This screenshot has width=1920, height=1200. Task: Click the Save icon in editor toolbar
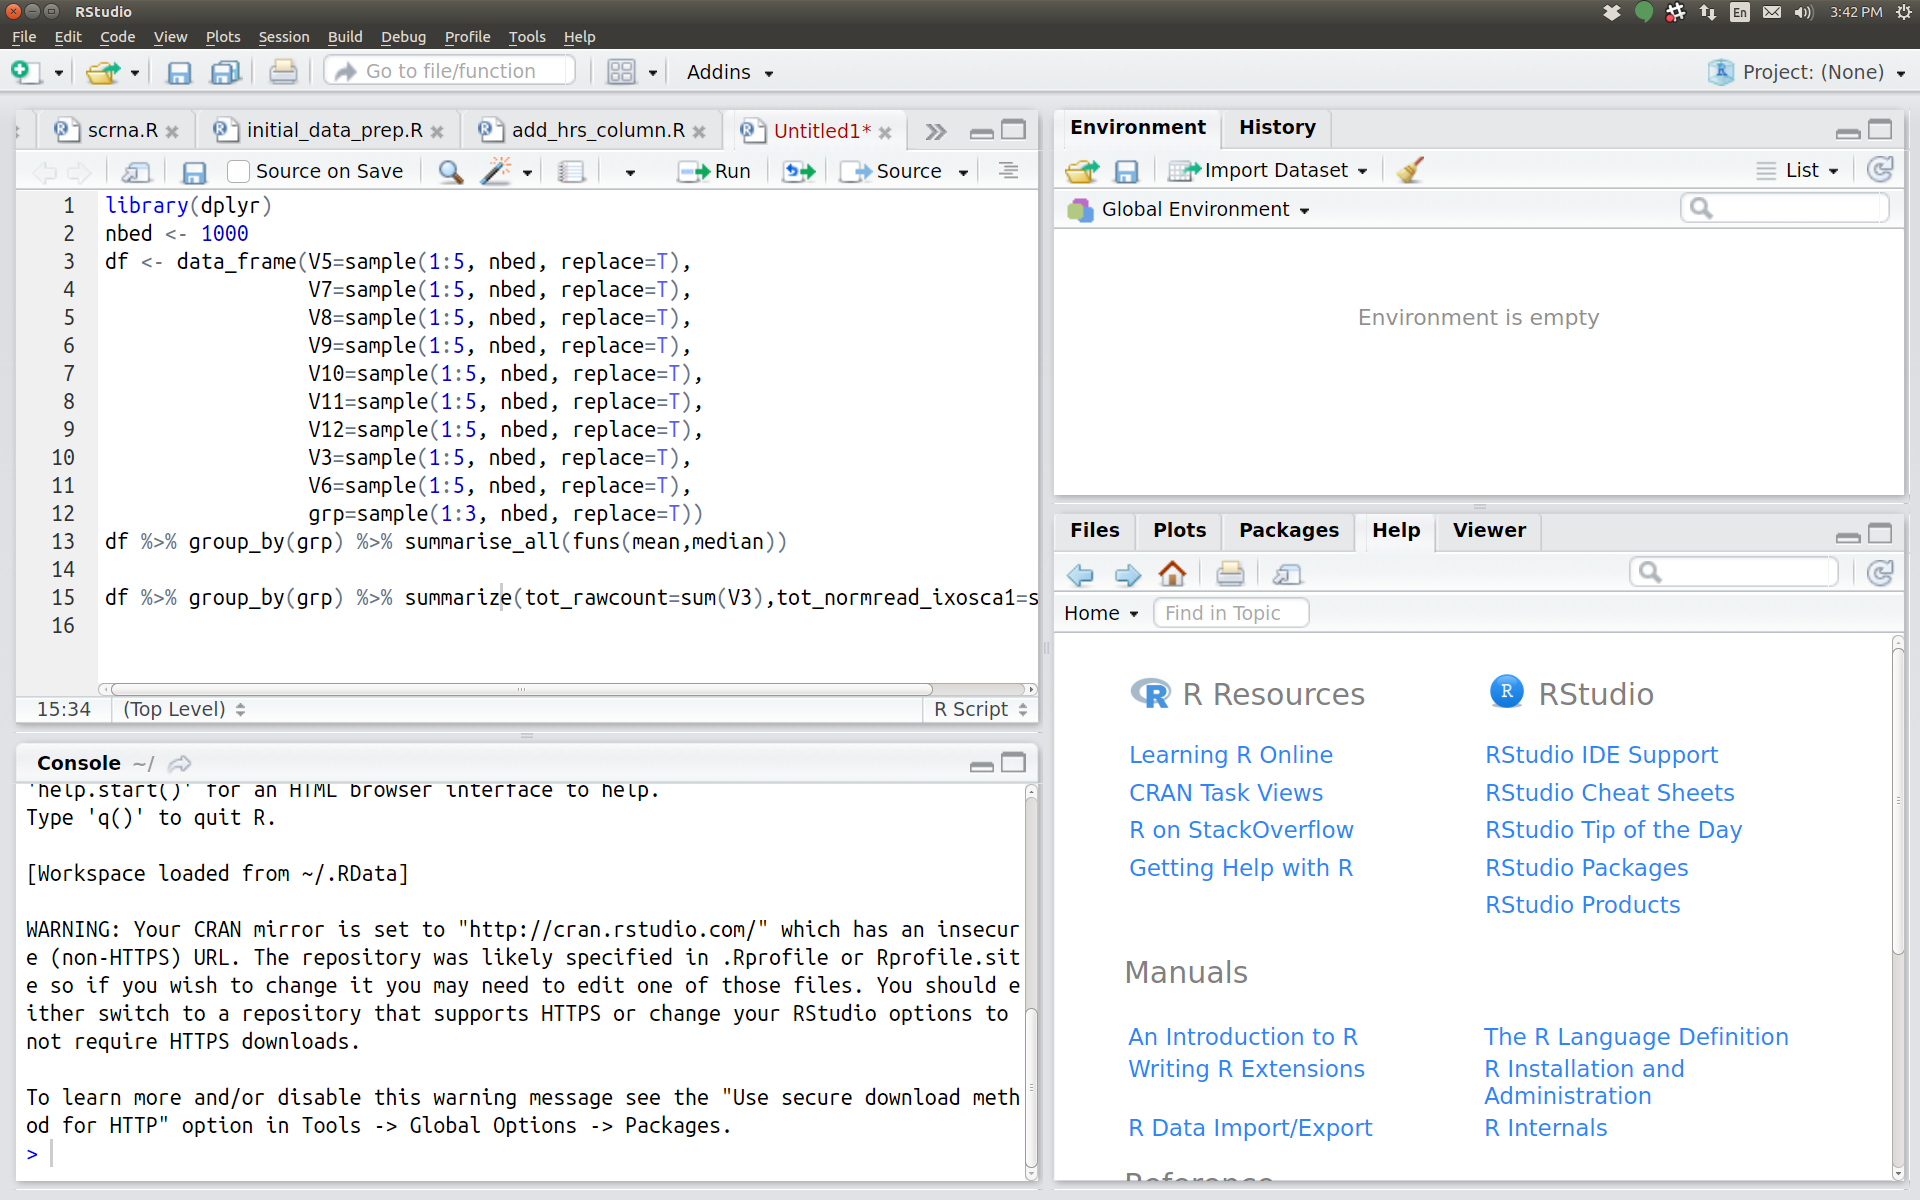pyautogui.click(x=194, y=169)
